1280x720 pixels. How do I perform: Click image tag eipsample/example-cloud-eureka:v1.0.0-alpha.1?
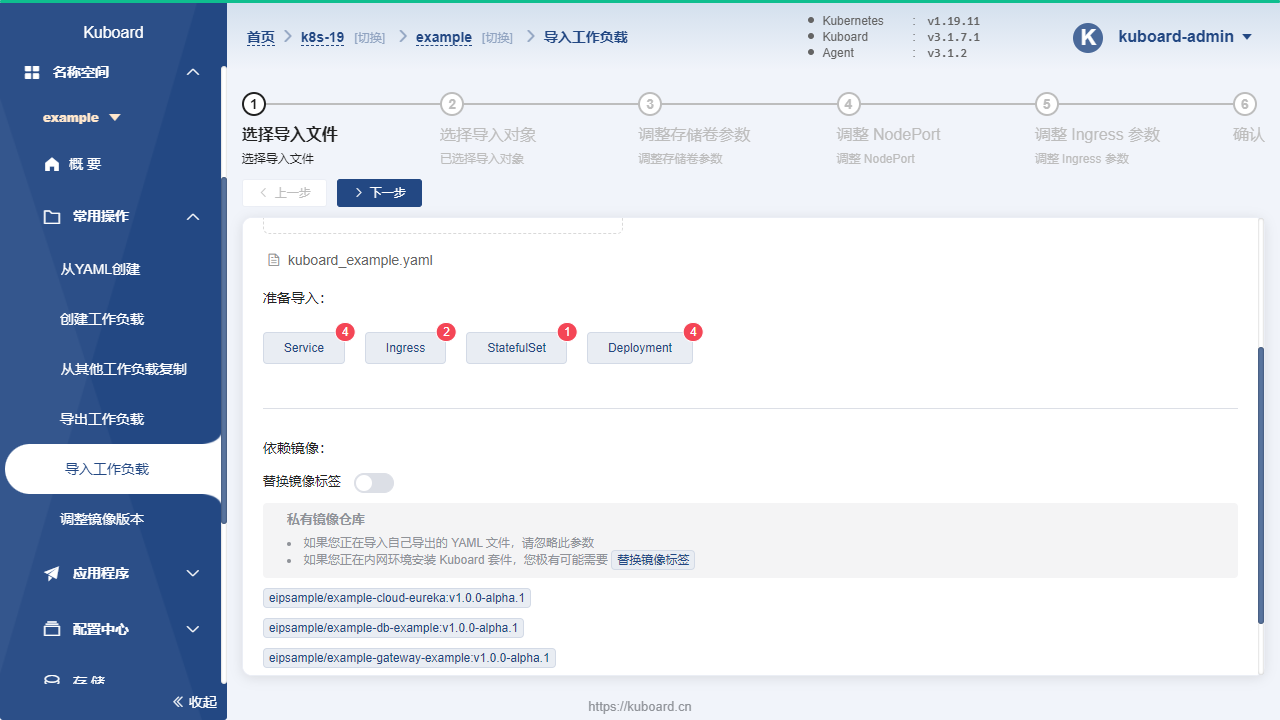point(396,598)
